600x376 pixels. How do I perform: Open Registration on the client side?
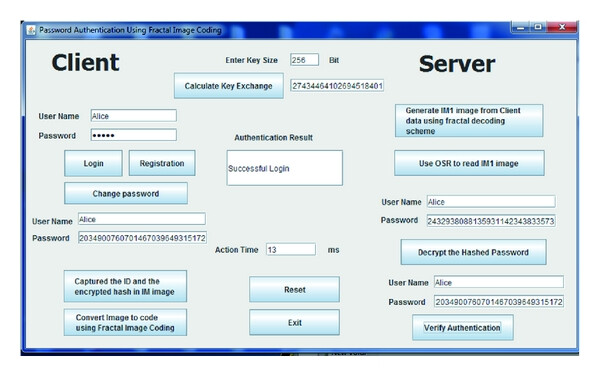tap(162, 163)
